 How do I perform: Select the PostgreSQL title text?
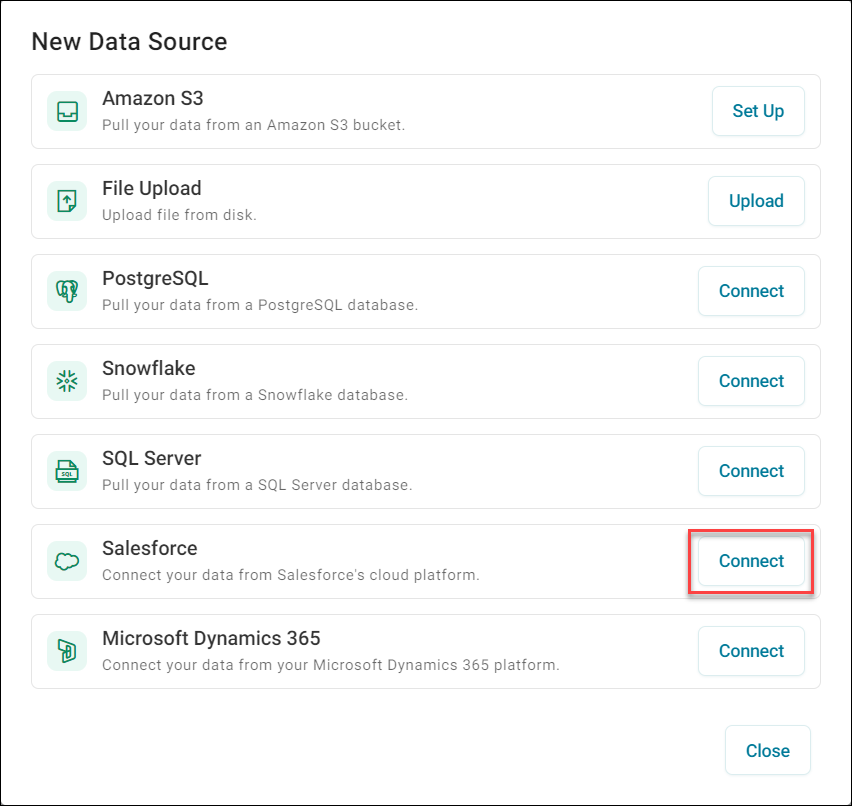[155, 278]
